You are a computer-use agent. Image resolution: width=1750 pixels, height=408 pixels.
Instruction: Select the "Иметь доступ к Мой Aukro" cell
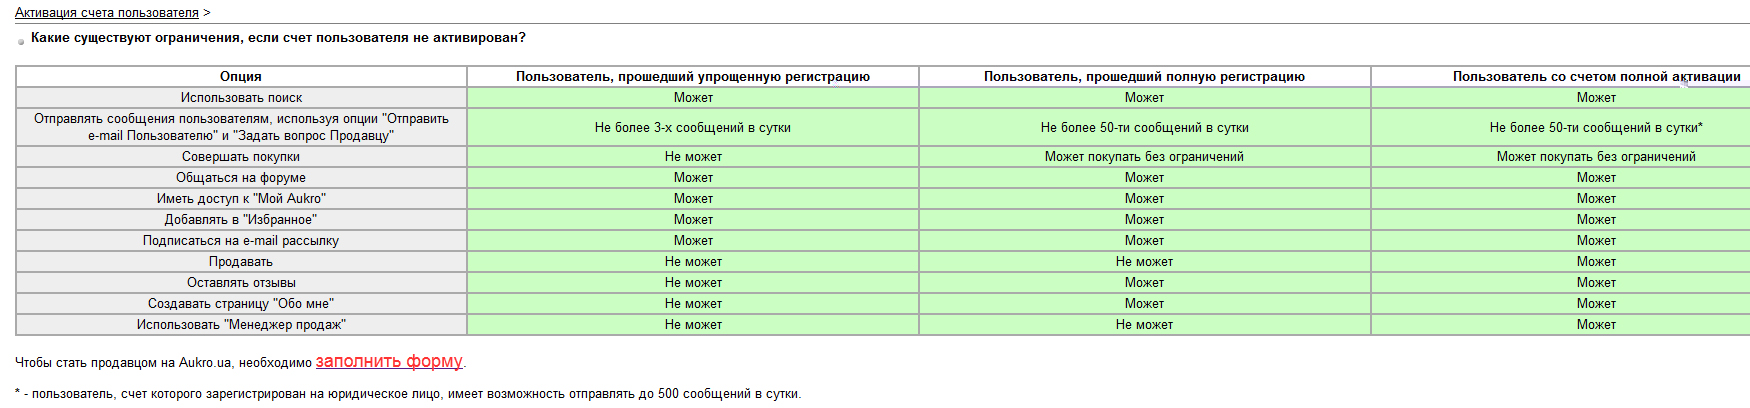tap(241, 199)
